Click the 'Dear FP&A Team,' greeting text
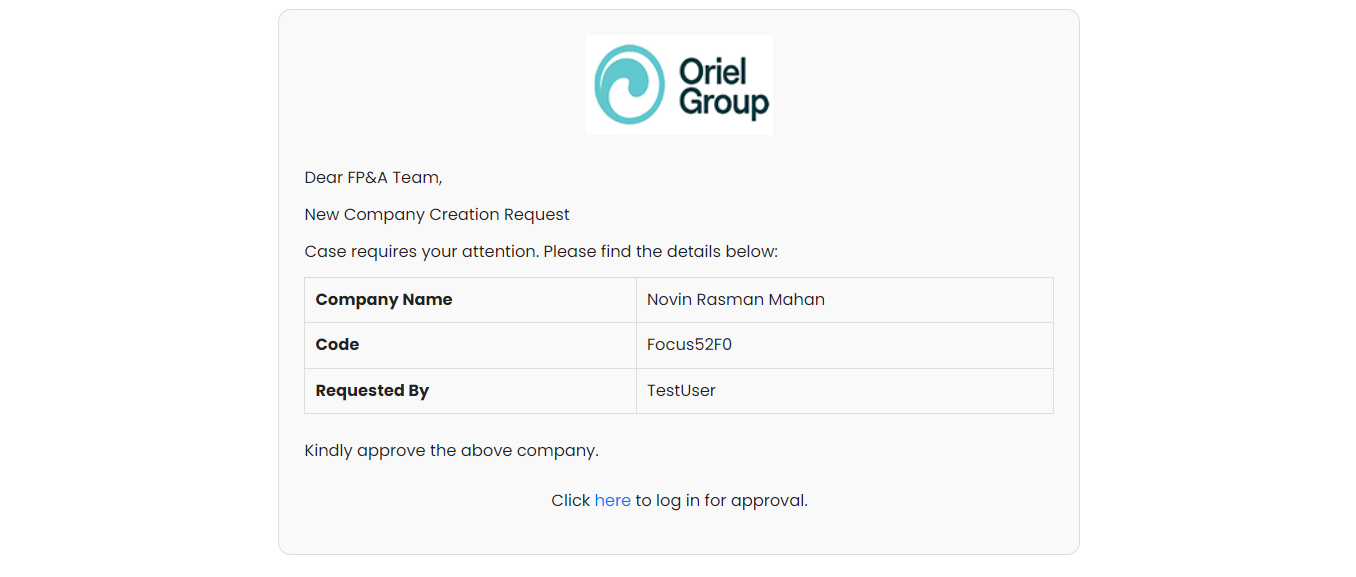Viewport: 1356px width, 577px height. pos(373,178)
